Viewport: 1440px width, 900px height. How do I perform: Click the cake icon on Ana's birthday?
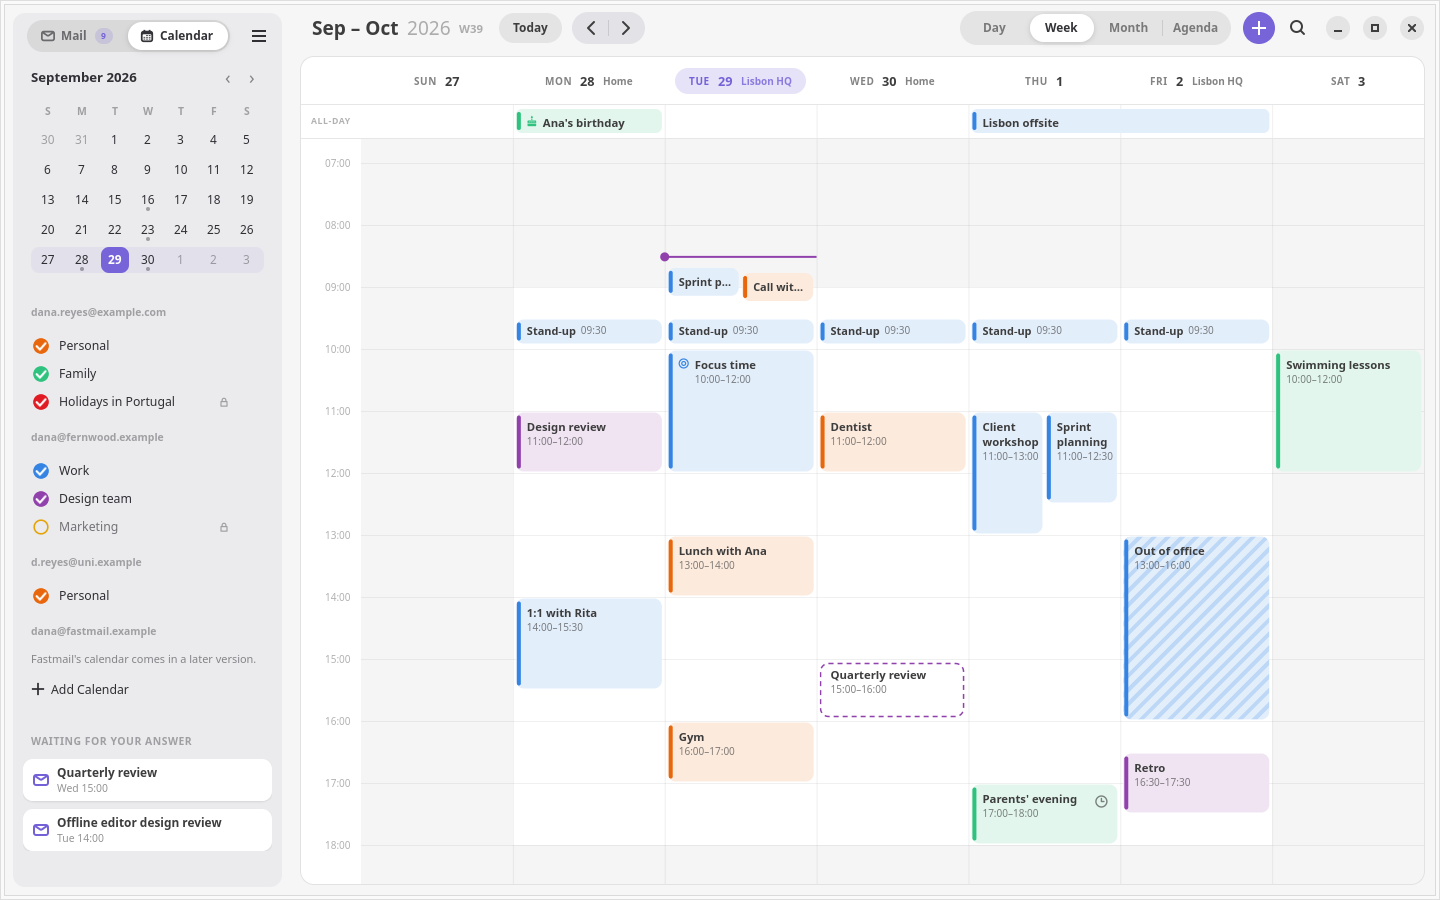(x=532, y=122)
